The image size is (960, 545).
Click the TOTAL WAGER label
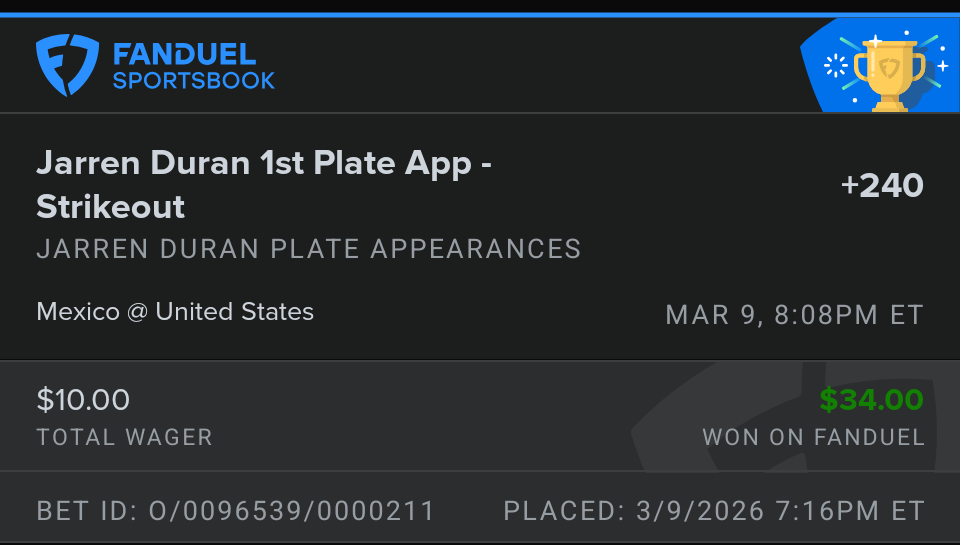[124, 437]
